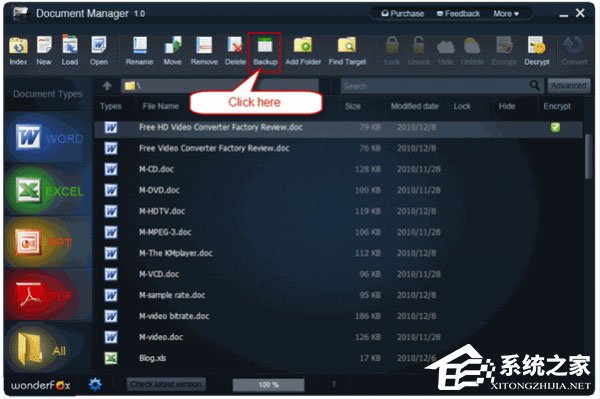Click the Purchase link
The height and width of the screenshot is (399, 600).
click(x=403, y=14)
